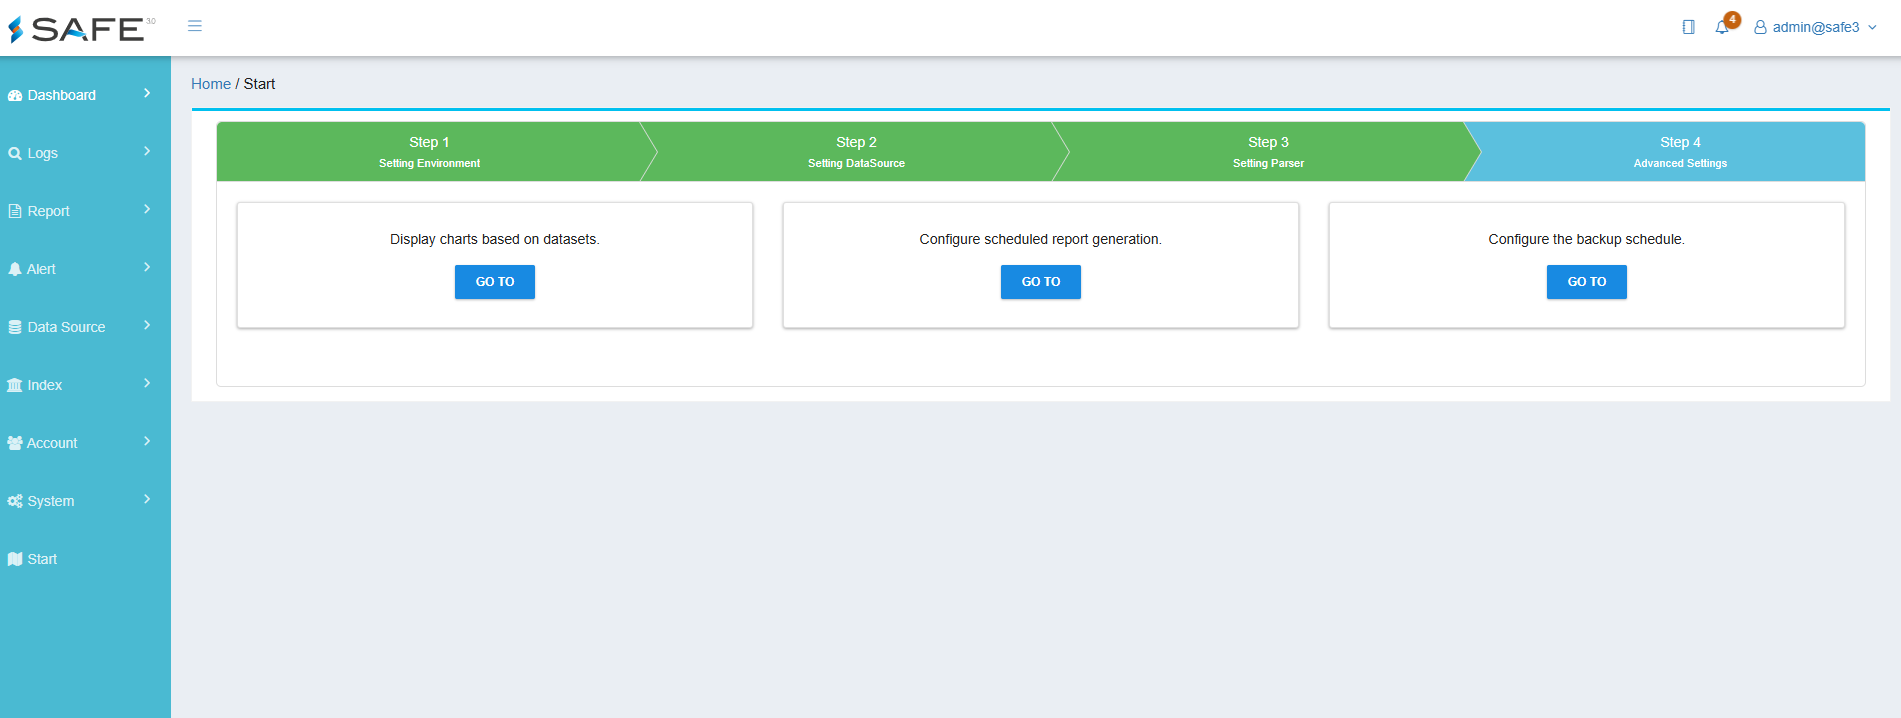Open the System sidebar menu label

pos(51,502)
